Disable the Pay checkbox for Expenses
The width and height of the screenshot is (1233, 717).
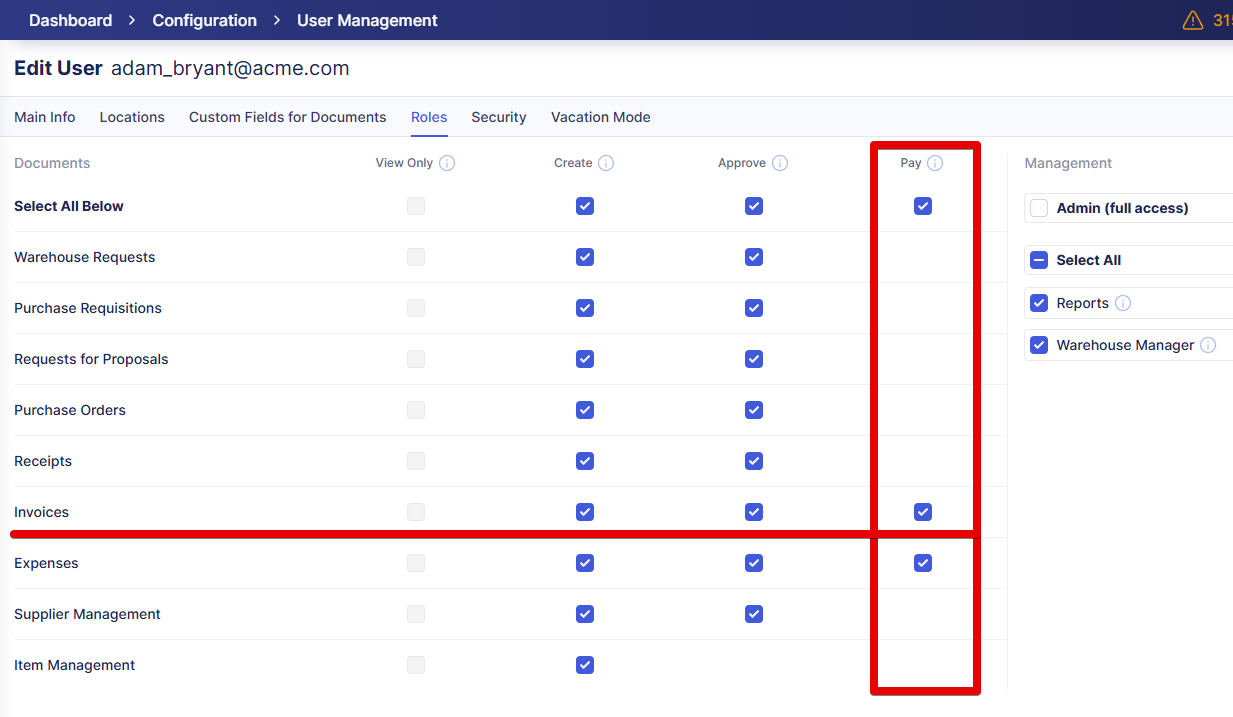pos(923,563)
